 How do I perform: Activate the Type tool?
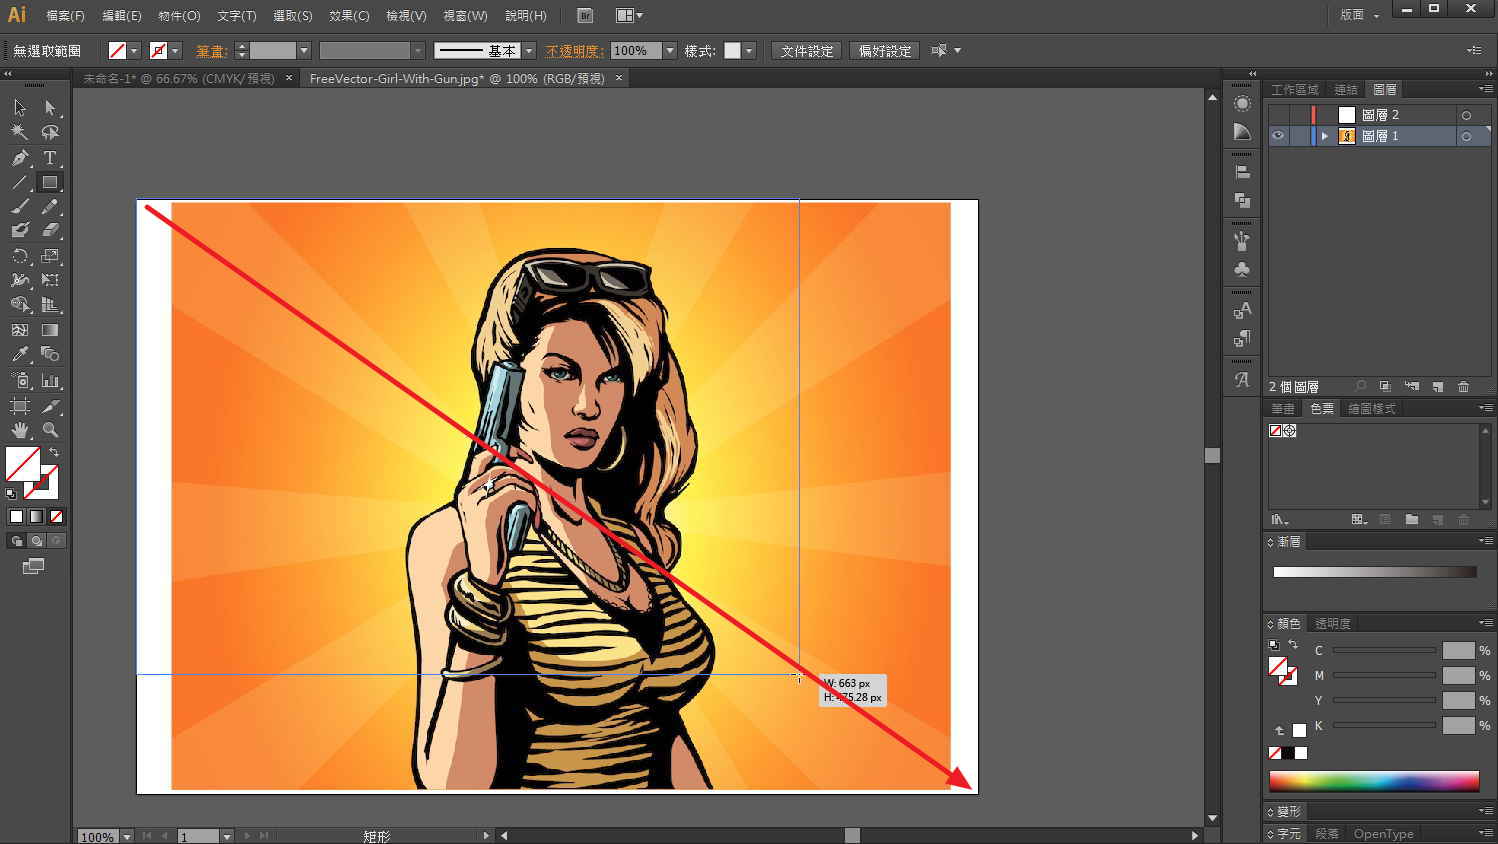[x=50, y=158]
